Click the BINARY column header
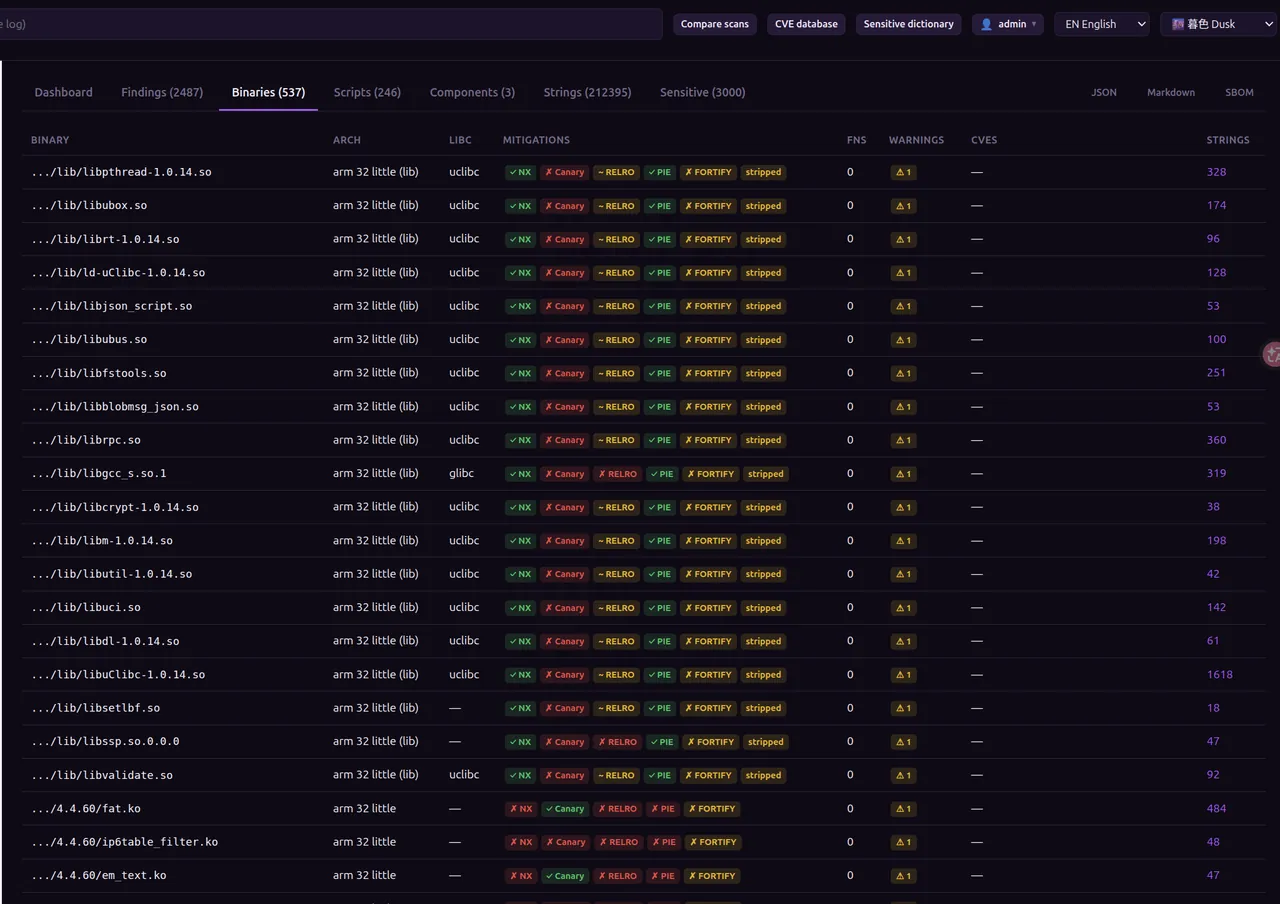 tap(50, 140)
